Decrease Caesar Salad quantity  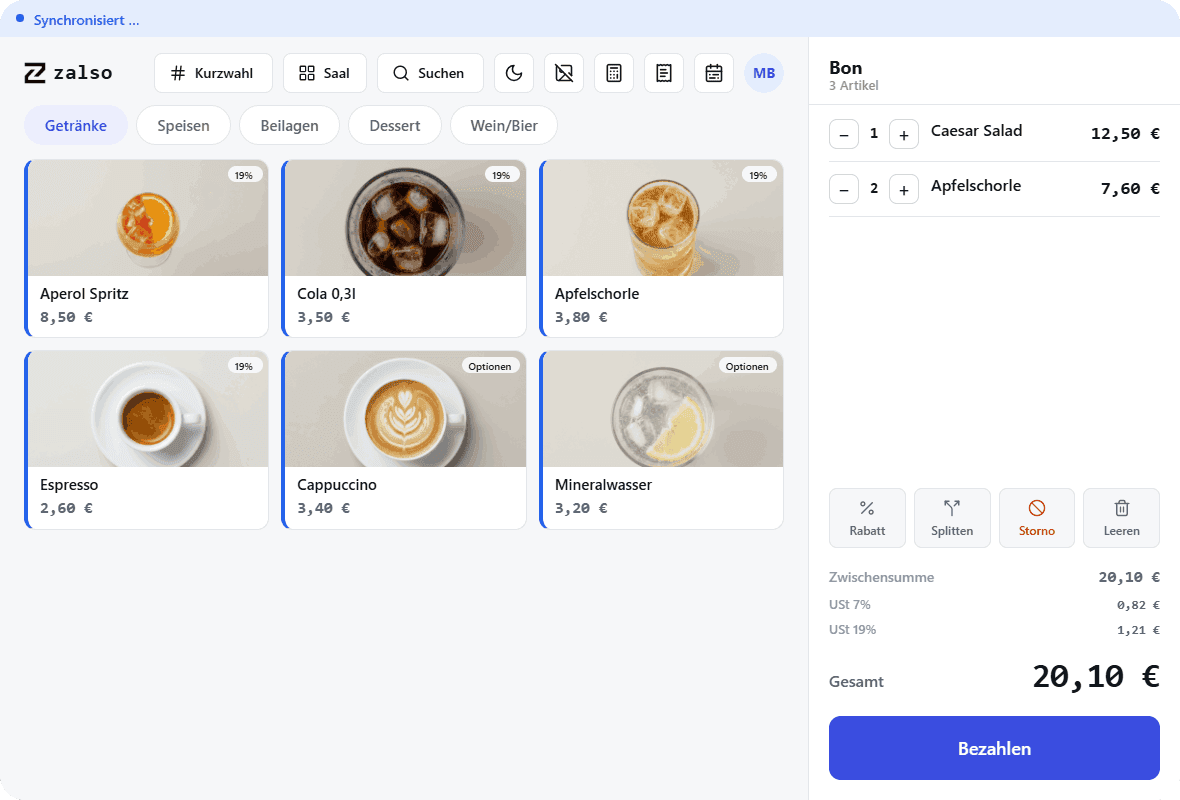844,135
